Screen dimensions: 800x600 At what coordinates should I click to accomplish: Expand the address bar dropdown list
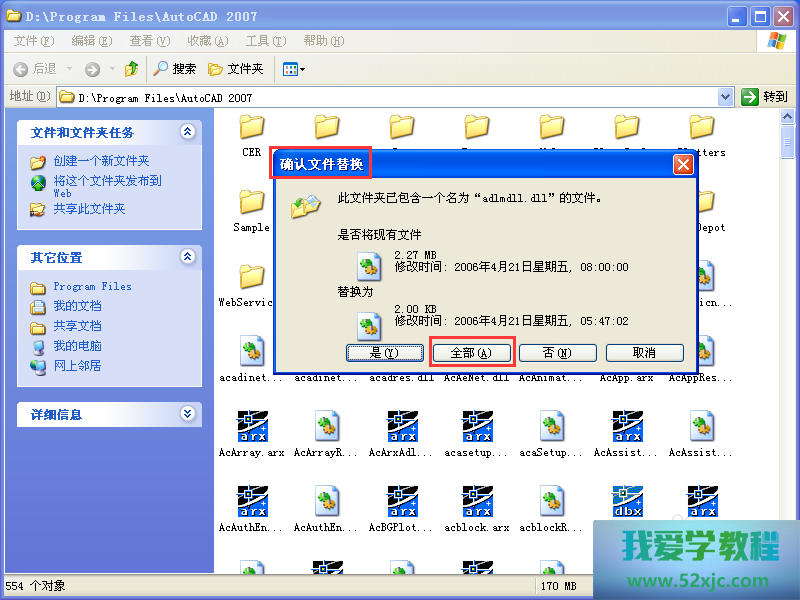[x=726, y=97]
